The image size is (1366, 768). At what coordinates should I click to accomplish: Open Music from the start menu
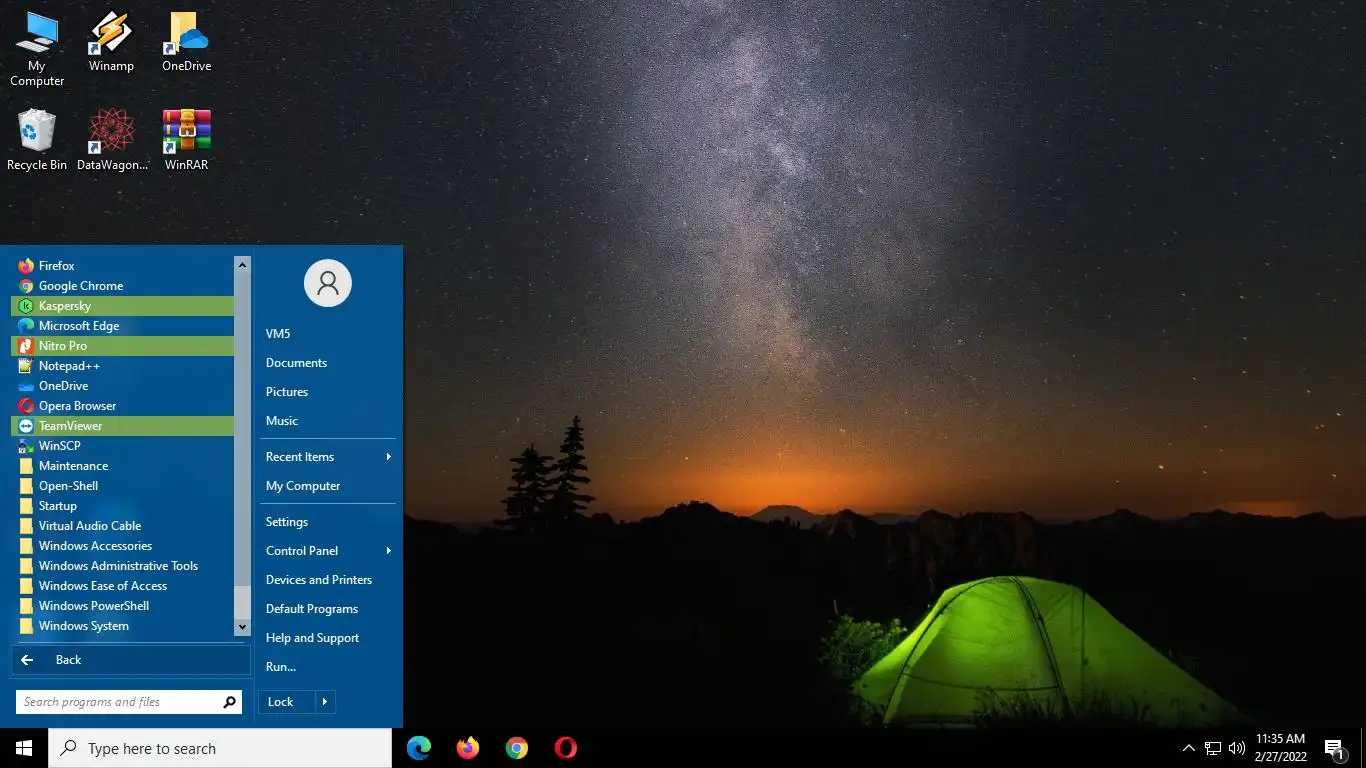[328, 421]
